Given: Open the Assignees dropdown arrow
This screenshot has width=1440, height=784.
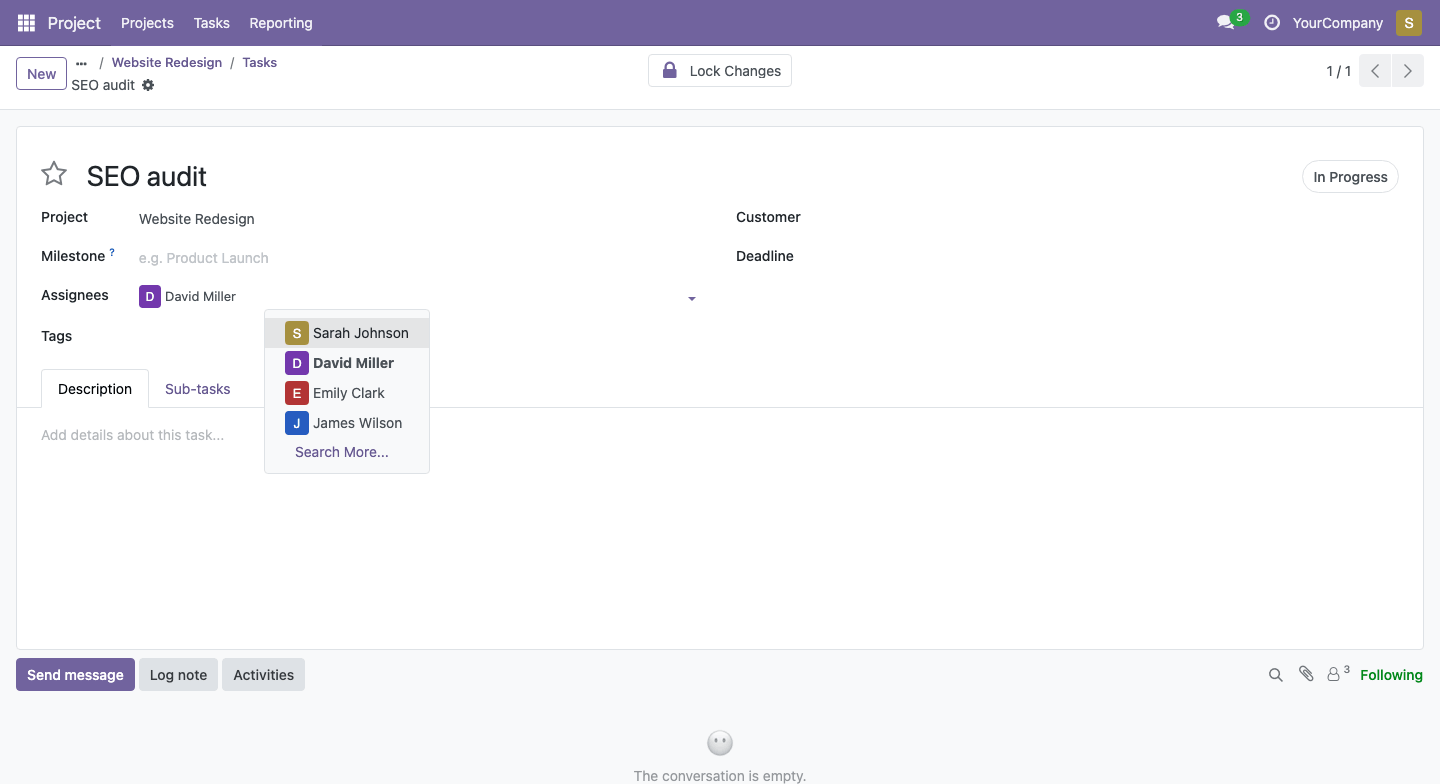Looking at the screenshot, I should pyautogui.click(x=691, y=298).
